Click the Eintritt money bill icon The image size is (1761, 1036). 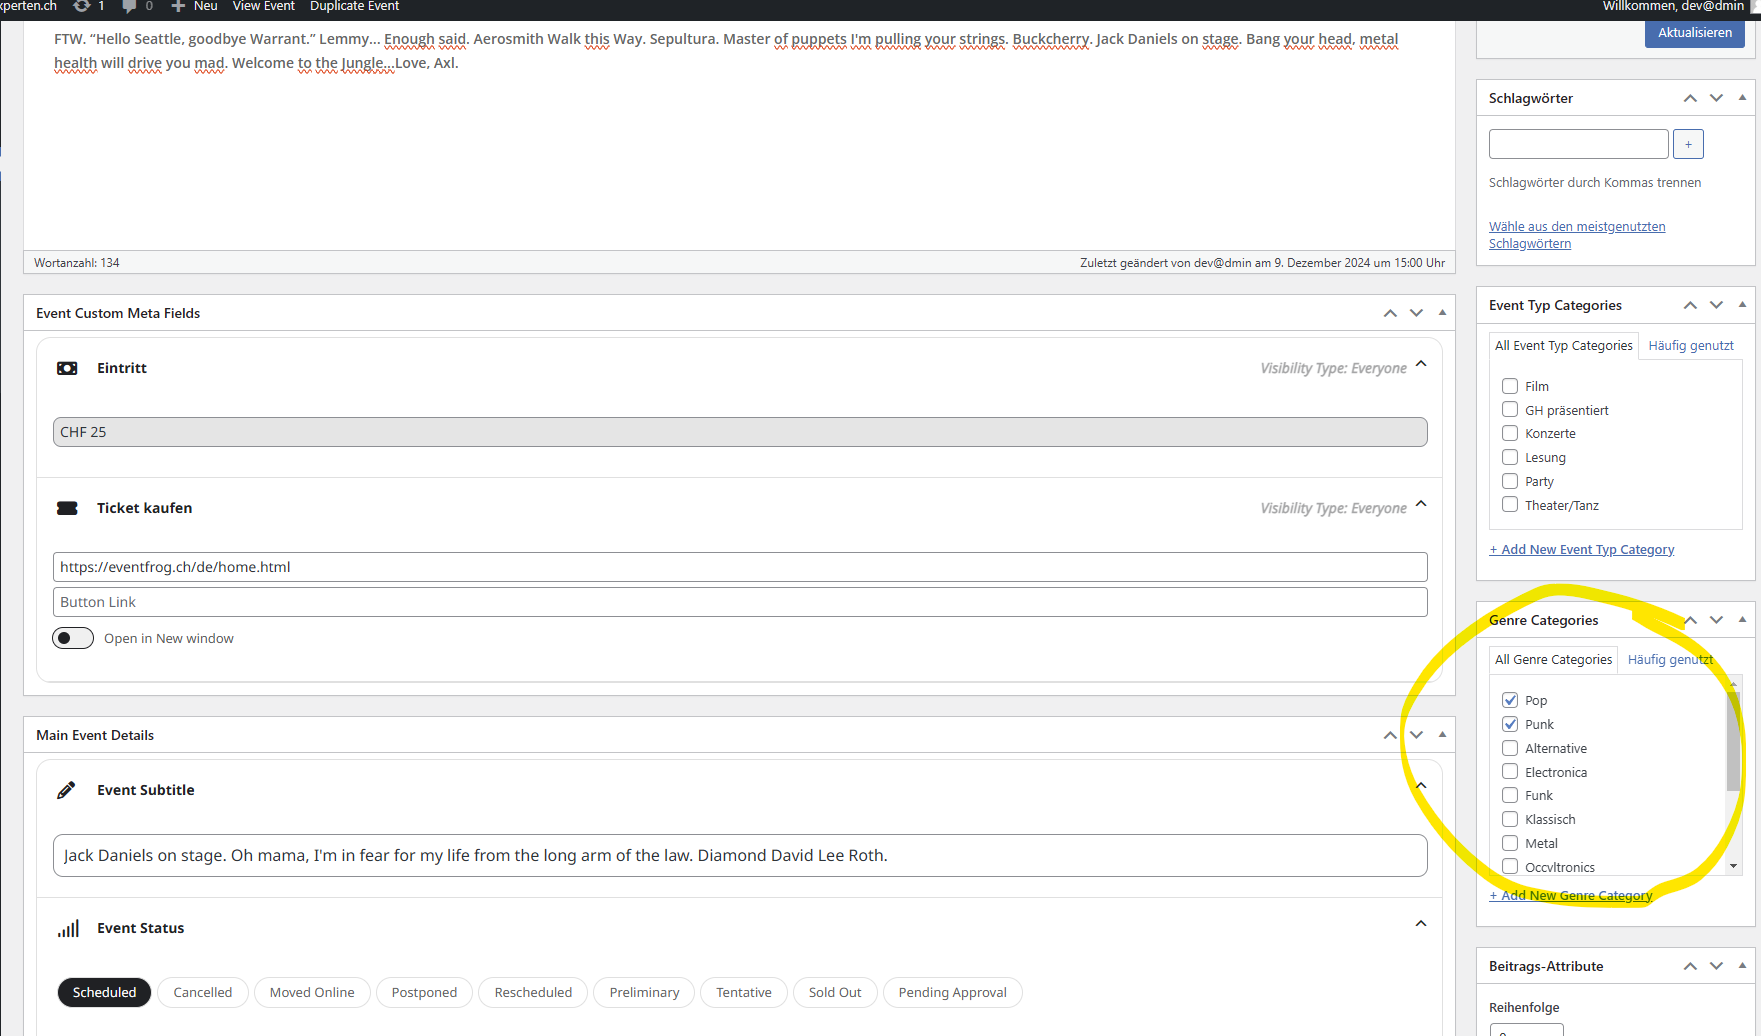[67, 368]
